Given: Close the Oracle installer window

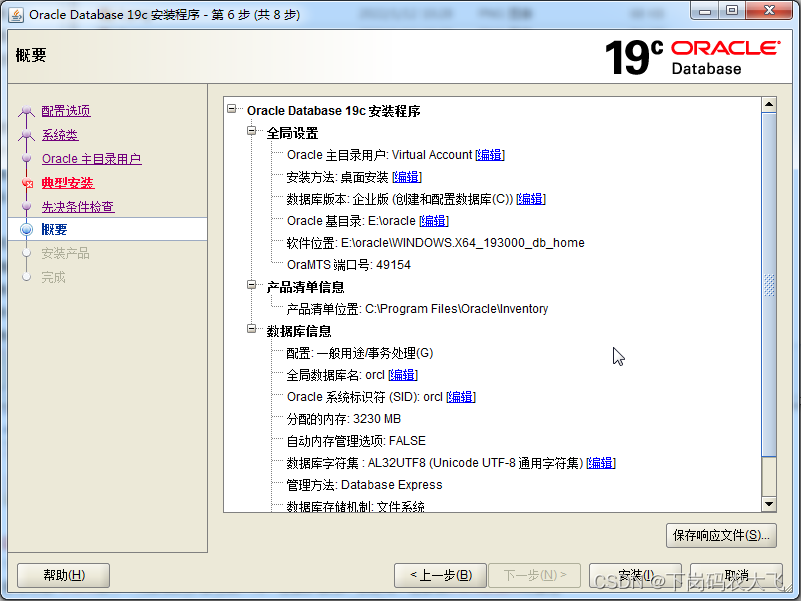Looking at the screenshot, I should [x=769, y=11].
